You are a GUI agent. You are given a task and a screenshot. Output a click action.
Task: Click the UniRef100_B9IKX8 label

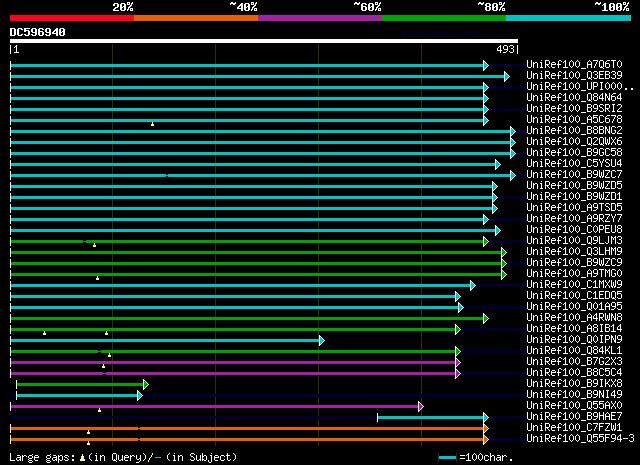(x=574, y=384)
